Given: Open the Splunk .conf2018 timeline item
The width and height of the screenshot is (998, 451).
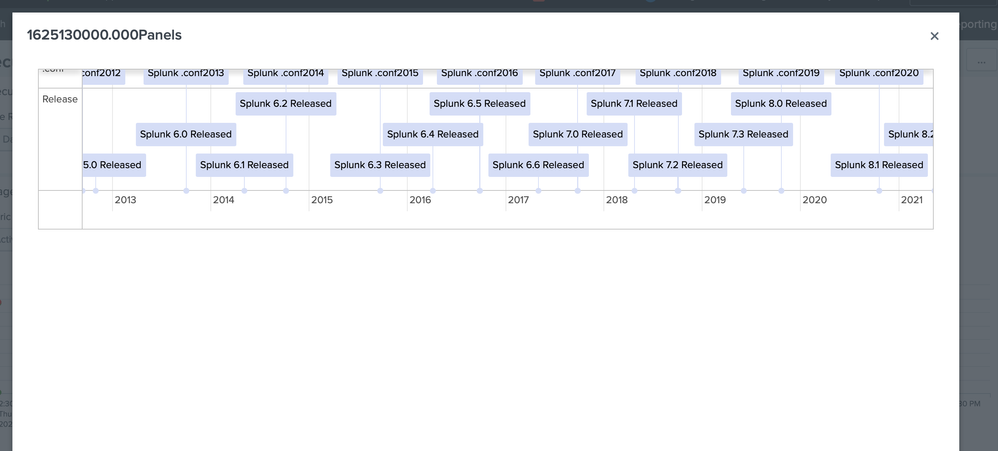Looking at the screenshot, I should click(677, 74).
